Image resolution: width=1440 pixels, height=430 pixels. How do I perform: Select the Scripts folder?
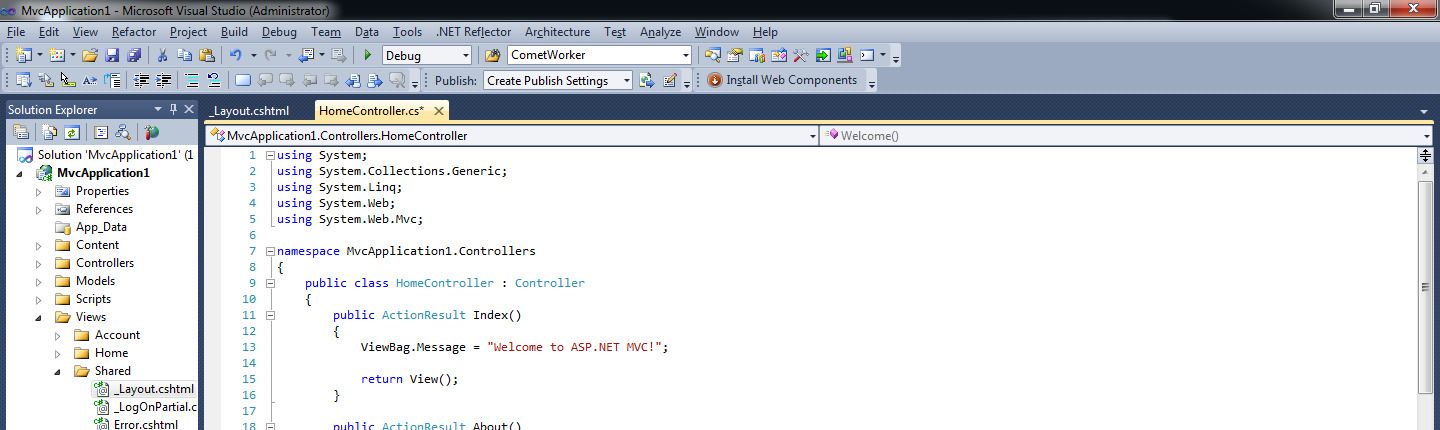click(x=93, y=299)
